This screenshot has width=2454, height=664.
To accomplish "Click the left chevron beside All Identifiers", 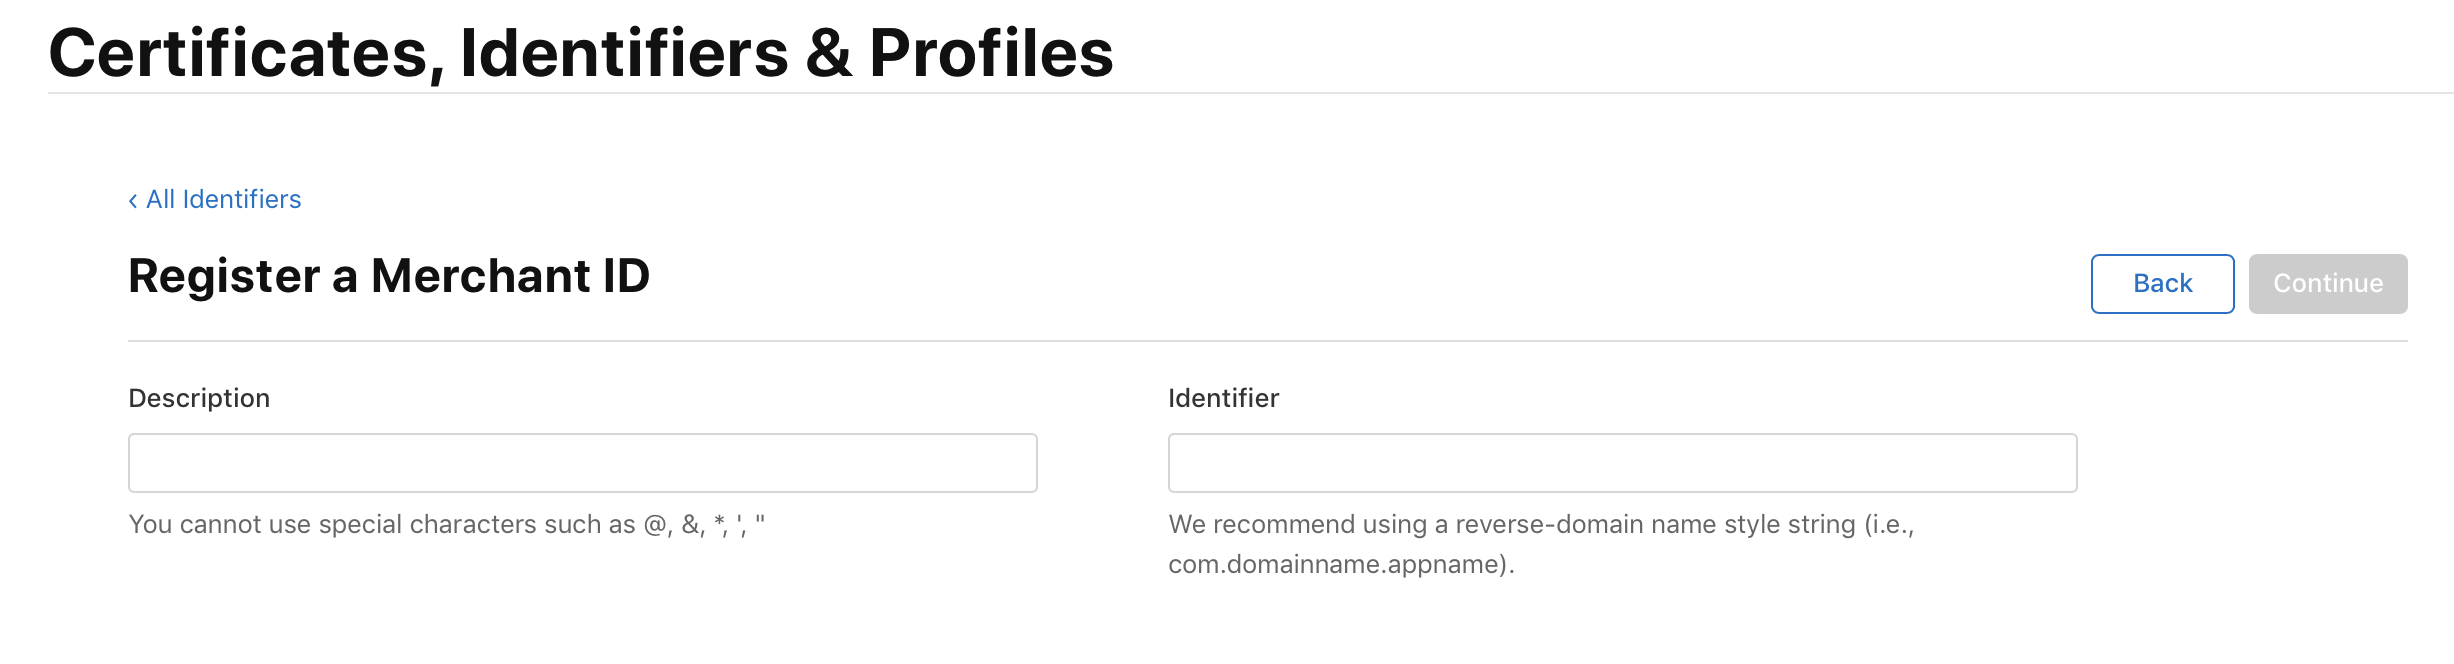I will pos(133,201).
